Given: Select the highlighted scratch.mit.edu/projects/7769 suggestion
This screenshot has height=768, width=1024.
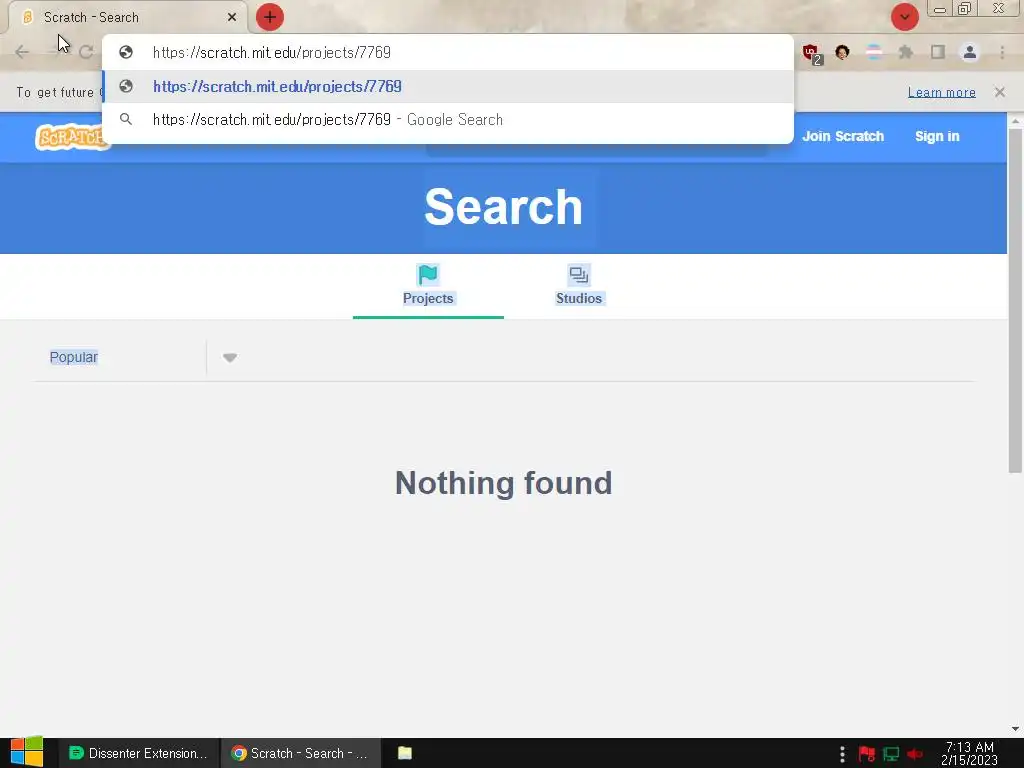Looking at the screenshot, I should click(448, 86).
